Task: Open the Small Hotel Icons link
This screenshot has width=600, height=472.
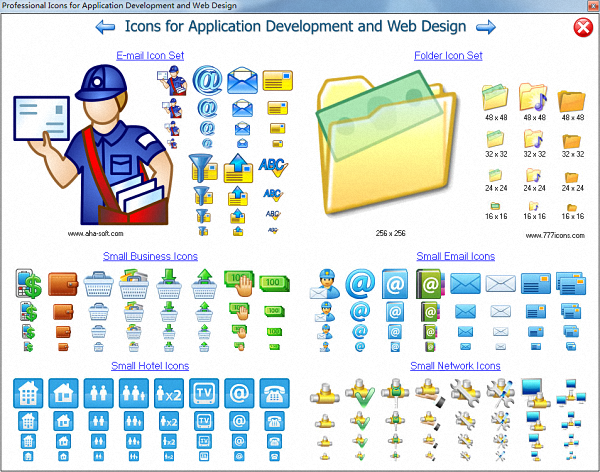Action: [x=150, y=366]
